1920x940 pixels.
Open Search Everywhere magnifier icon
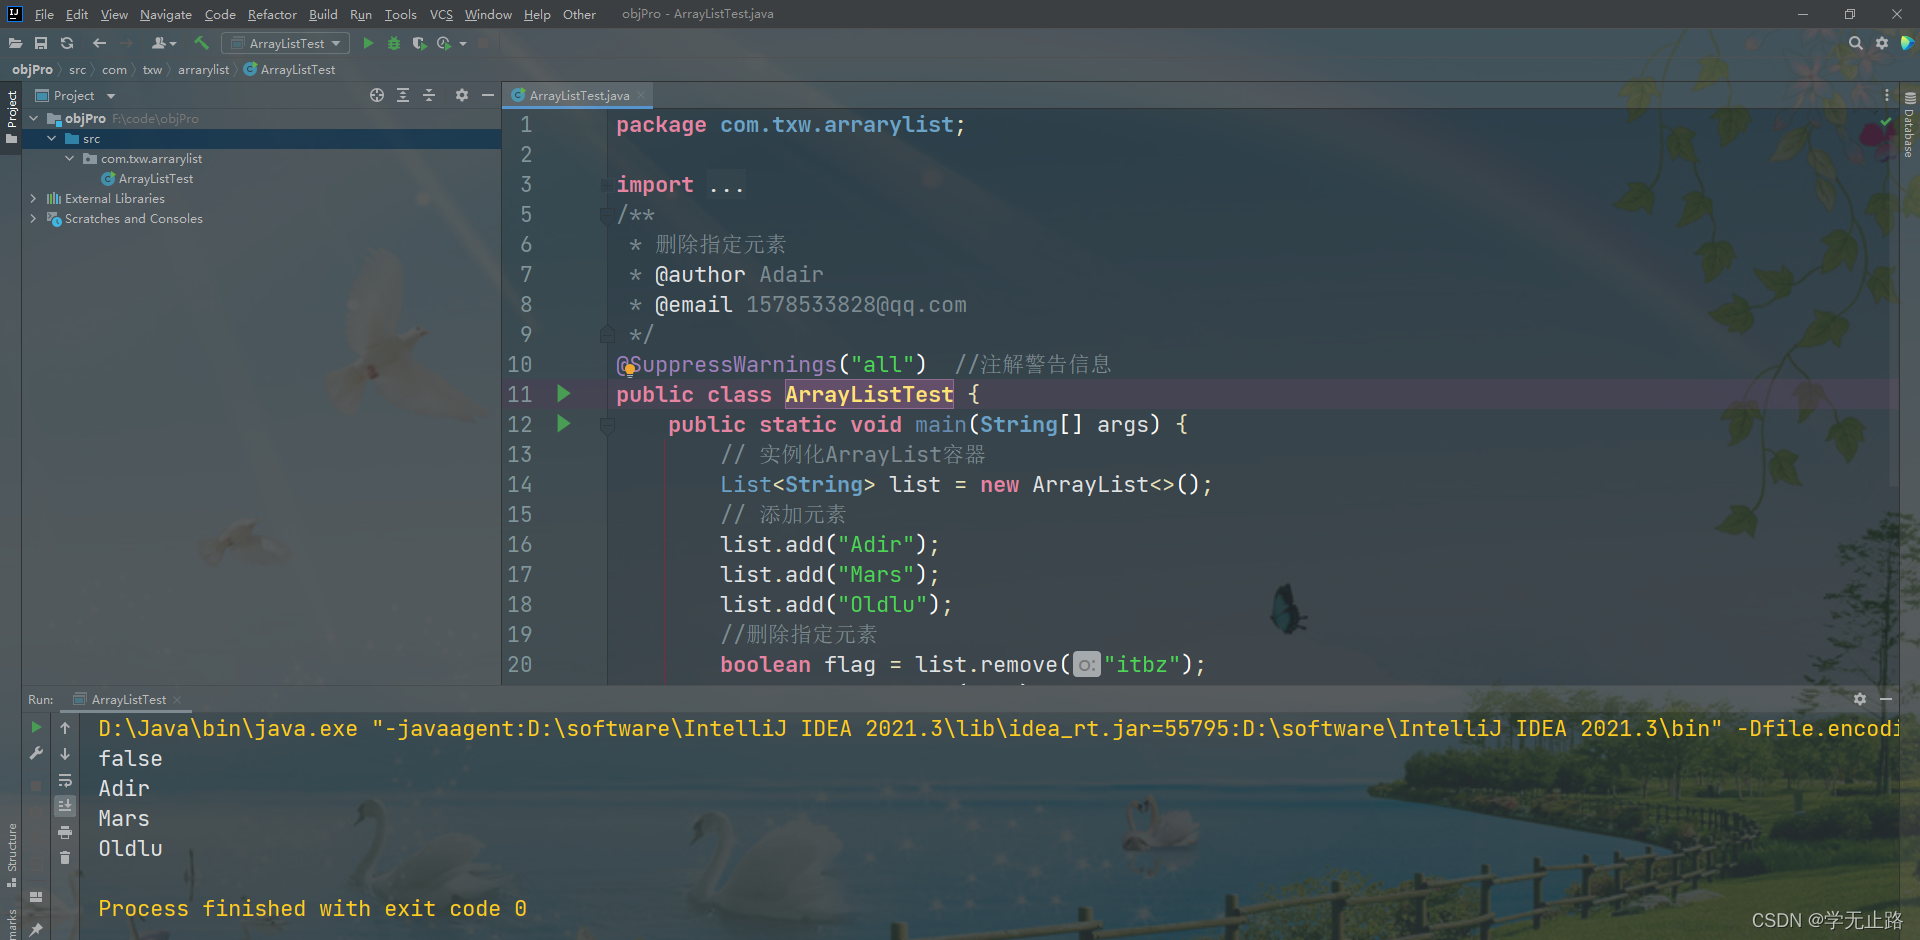(1856, 43)
